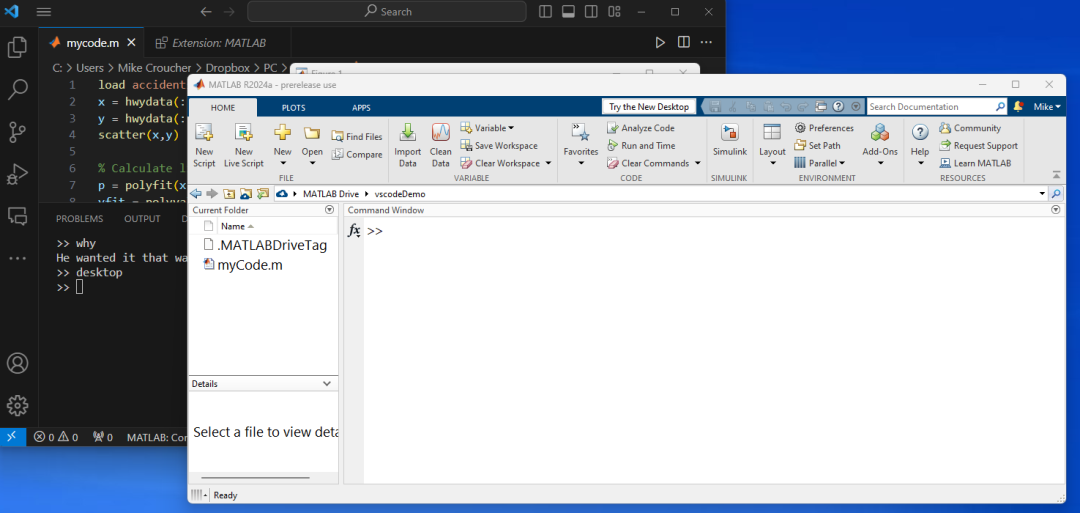This screenshot has height=513, width=1080.
Task: Open the Parallel dropdown
Action: point(820,163)
